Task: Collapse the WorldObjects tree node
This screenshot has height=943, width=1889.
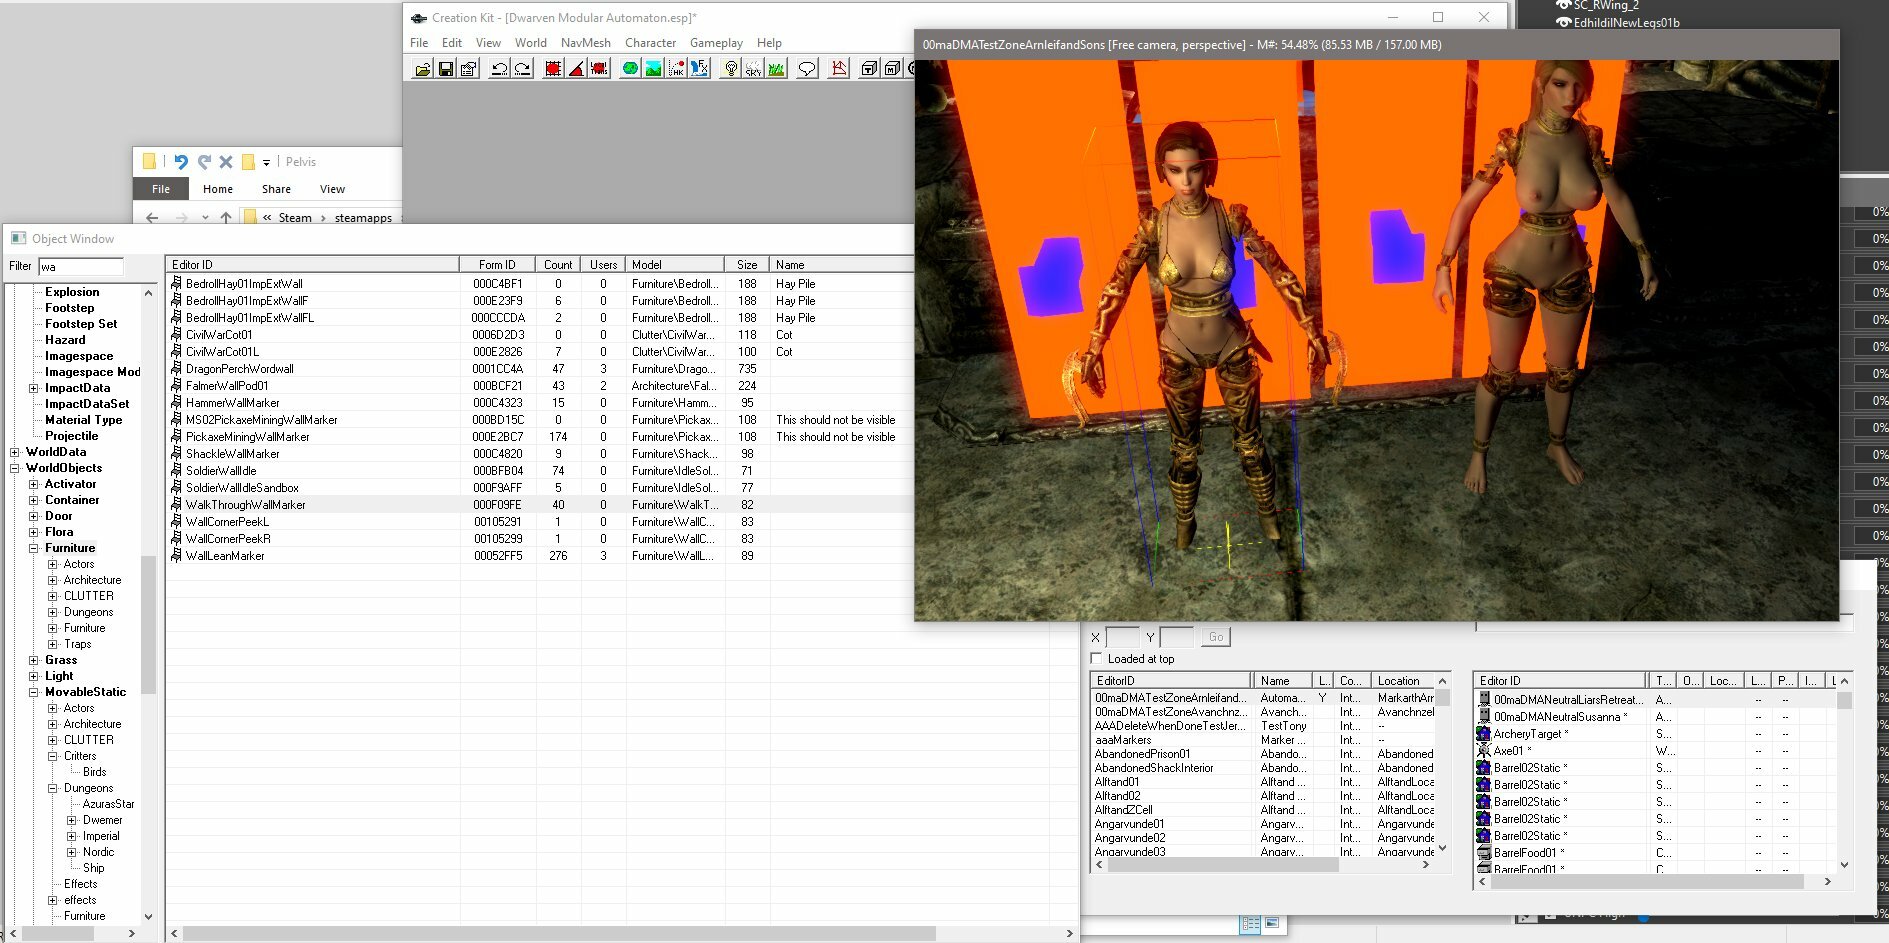Action: tap(15, 468)
